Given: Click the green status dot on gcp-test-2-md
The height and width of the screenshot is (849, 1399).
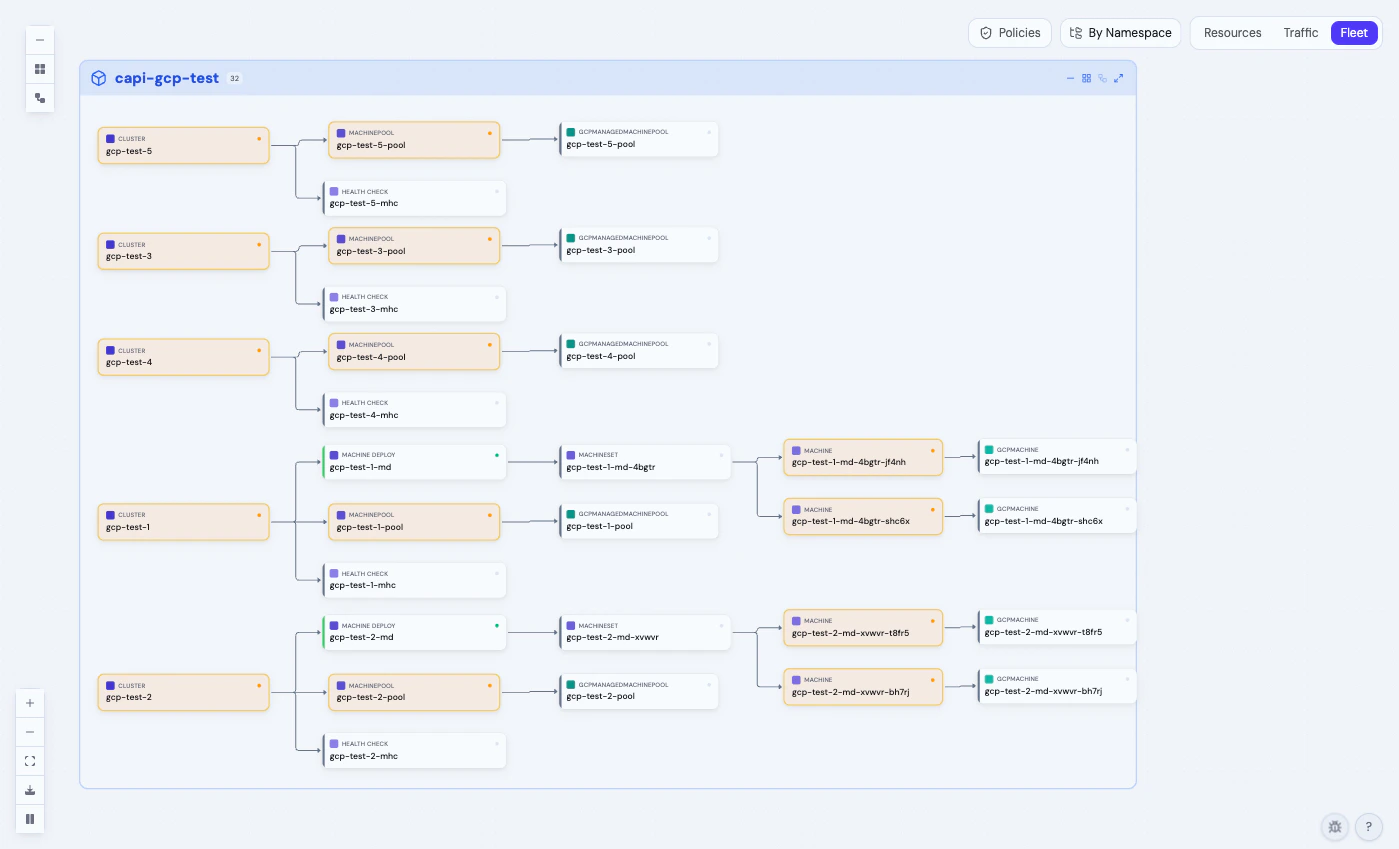Looking at the screenshot, I should pyautogui.click(x=497, y=625).
